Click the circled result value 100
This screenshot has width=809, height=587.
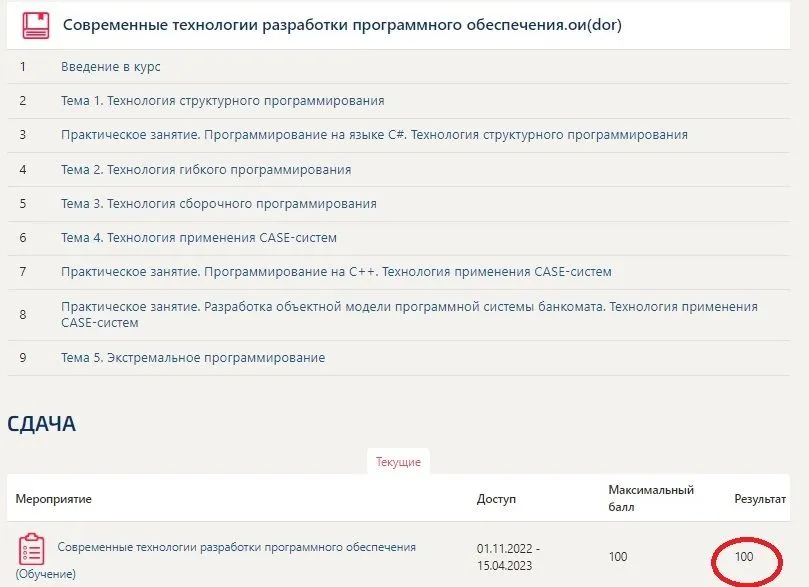tap(744, 556)
